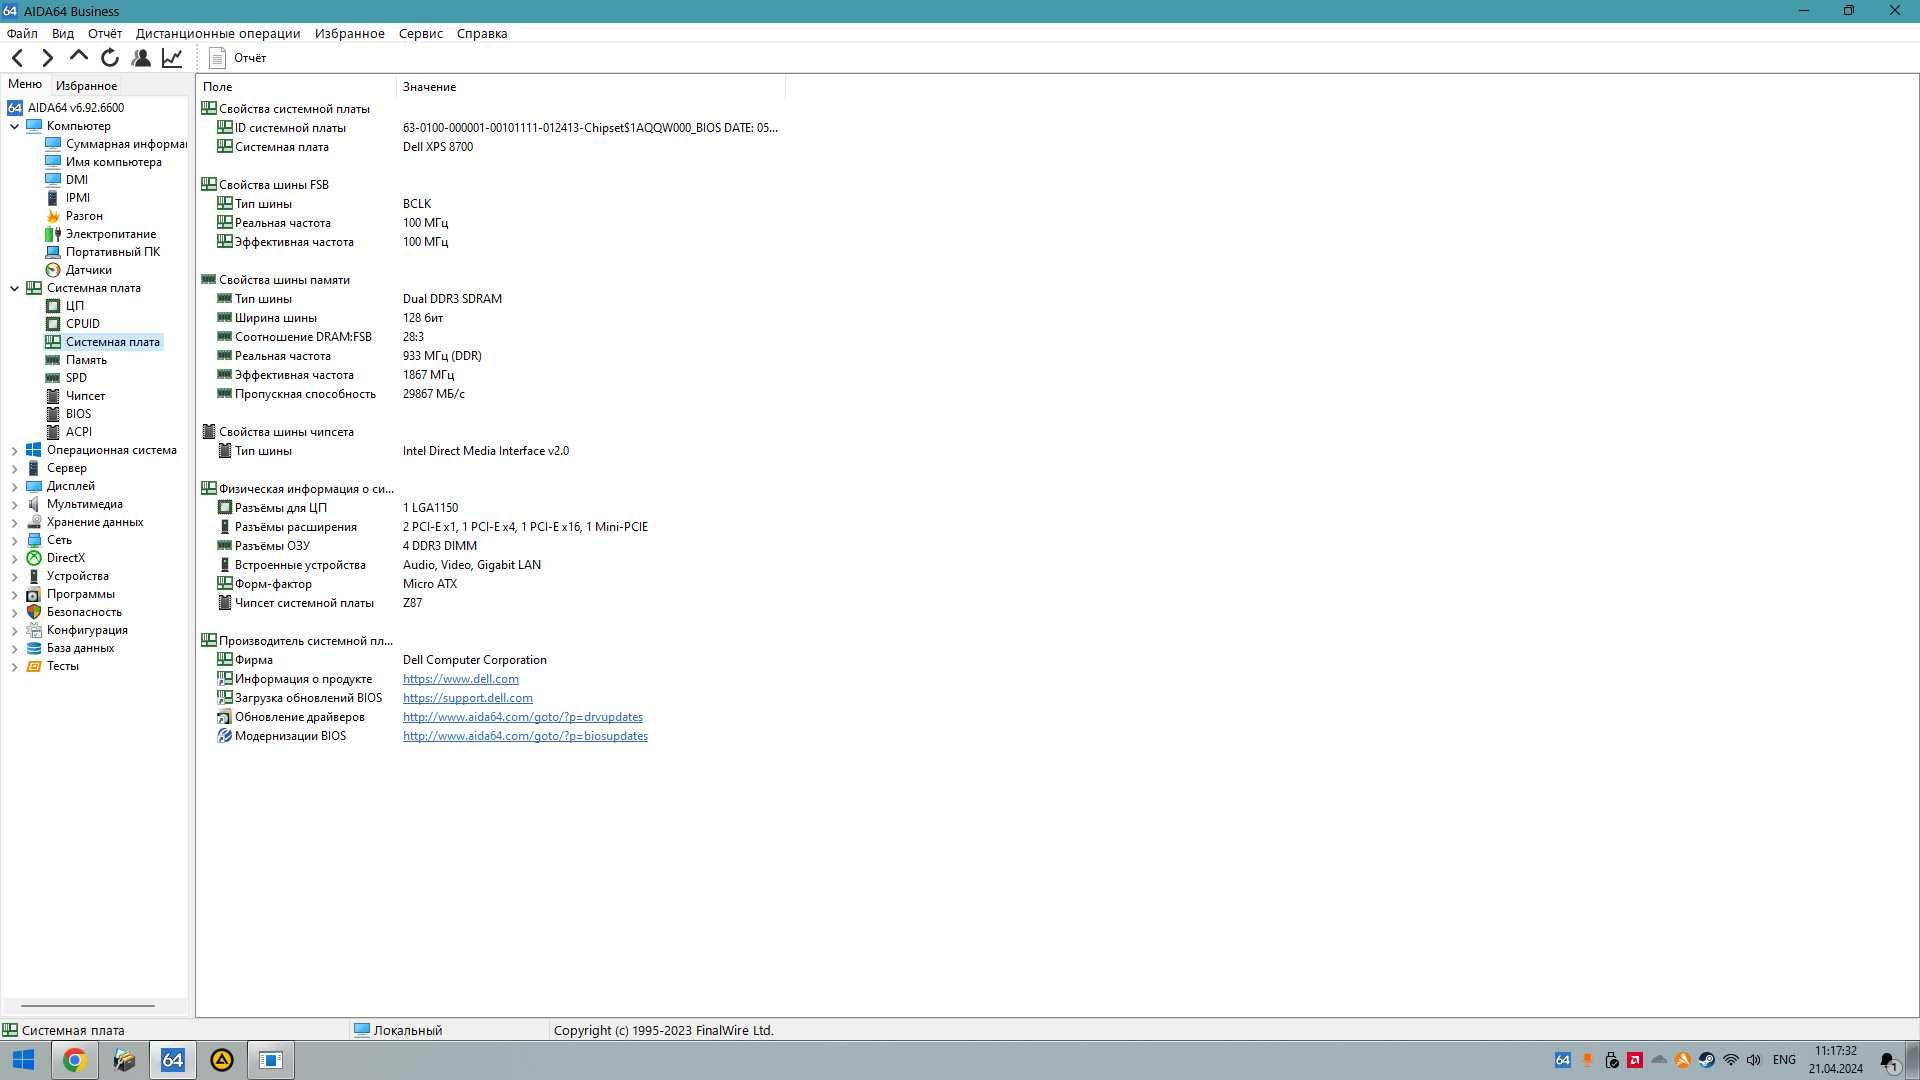Screen dimensions: 1920x1080
Task: Open the drvupdates aida64 link
Action: tap(523, 717)
